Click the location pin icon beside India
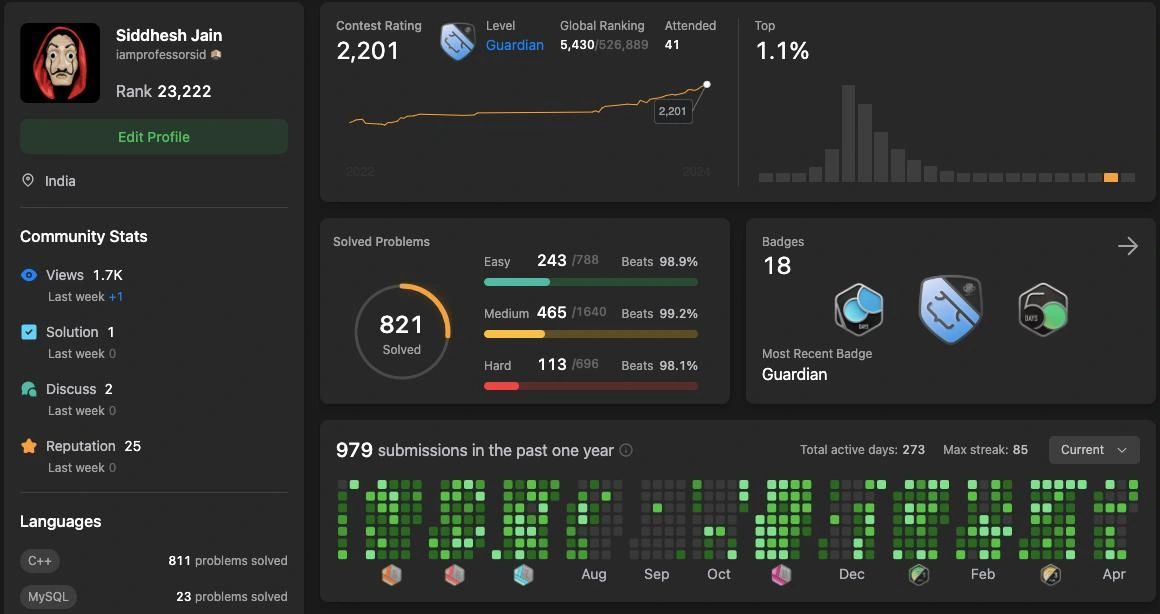 pos(28,181)
